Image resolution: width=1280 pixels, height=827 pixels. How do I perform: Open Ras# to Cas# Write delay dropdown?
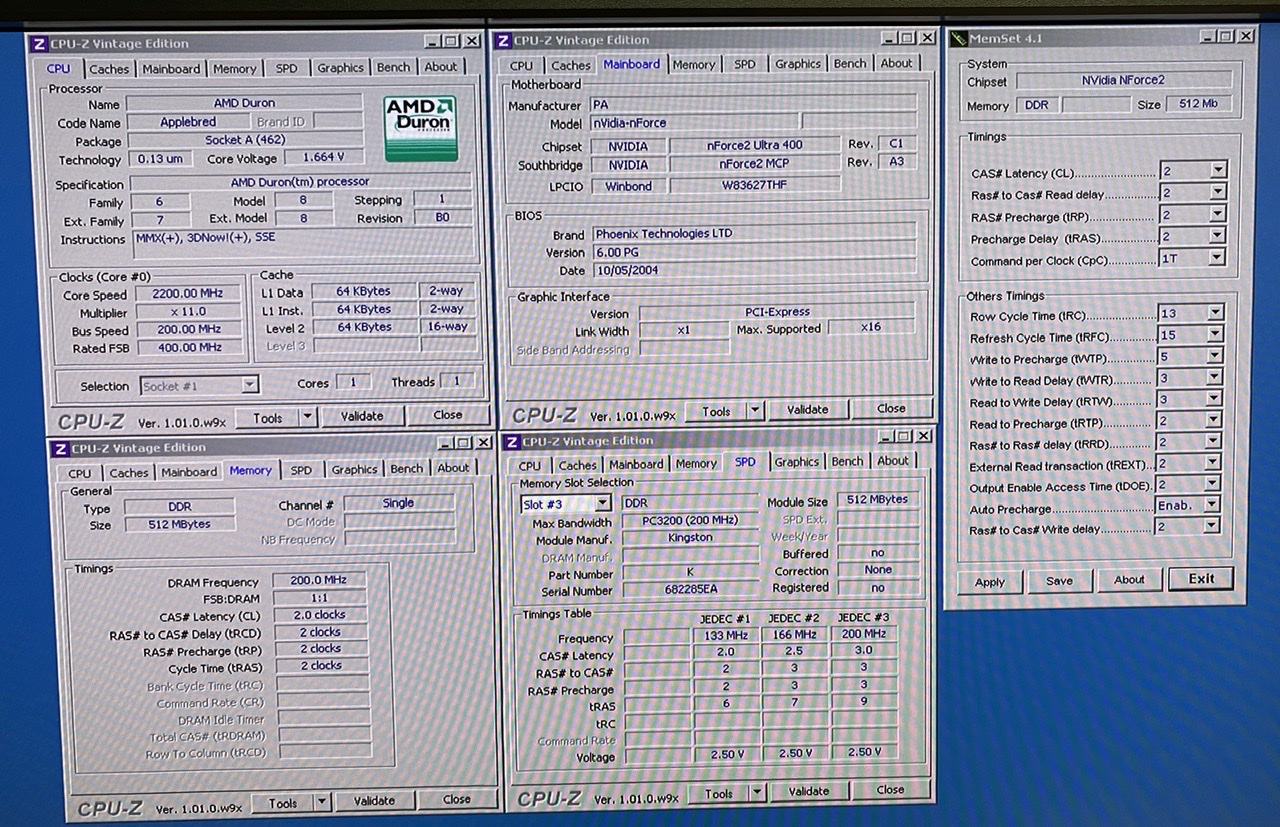click(1212, 527)
